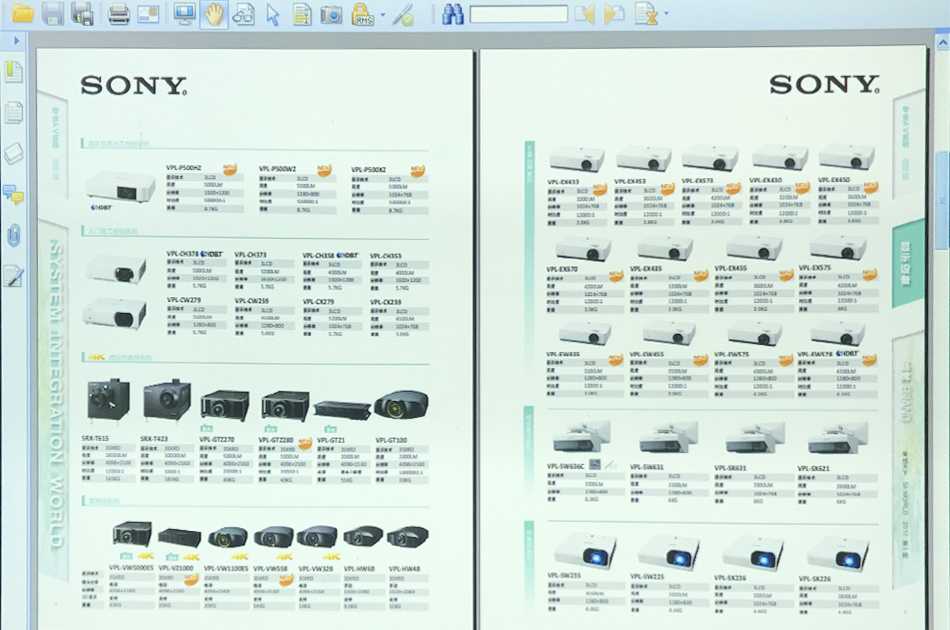The image size is (950, 630).
Task: Open the Bookmarks panel in sidebar
Action: 13,71
